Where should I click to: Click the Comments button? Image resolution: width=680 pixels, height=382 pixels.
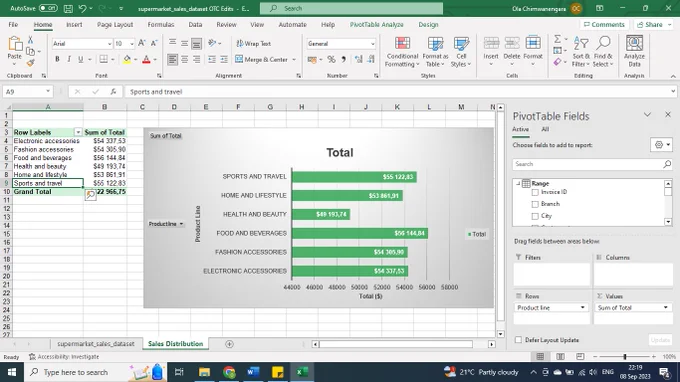tap(604, 25)
